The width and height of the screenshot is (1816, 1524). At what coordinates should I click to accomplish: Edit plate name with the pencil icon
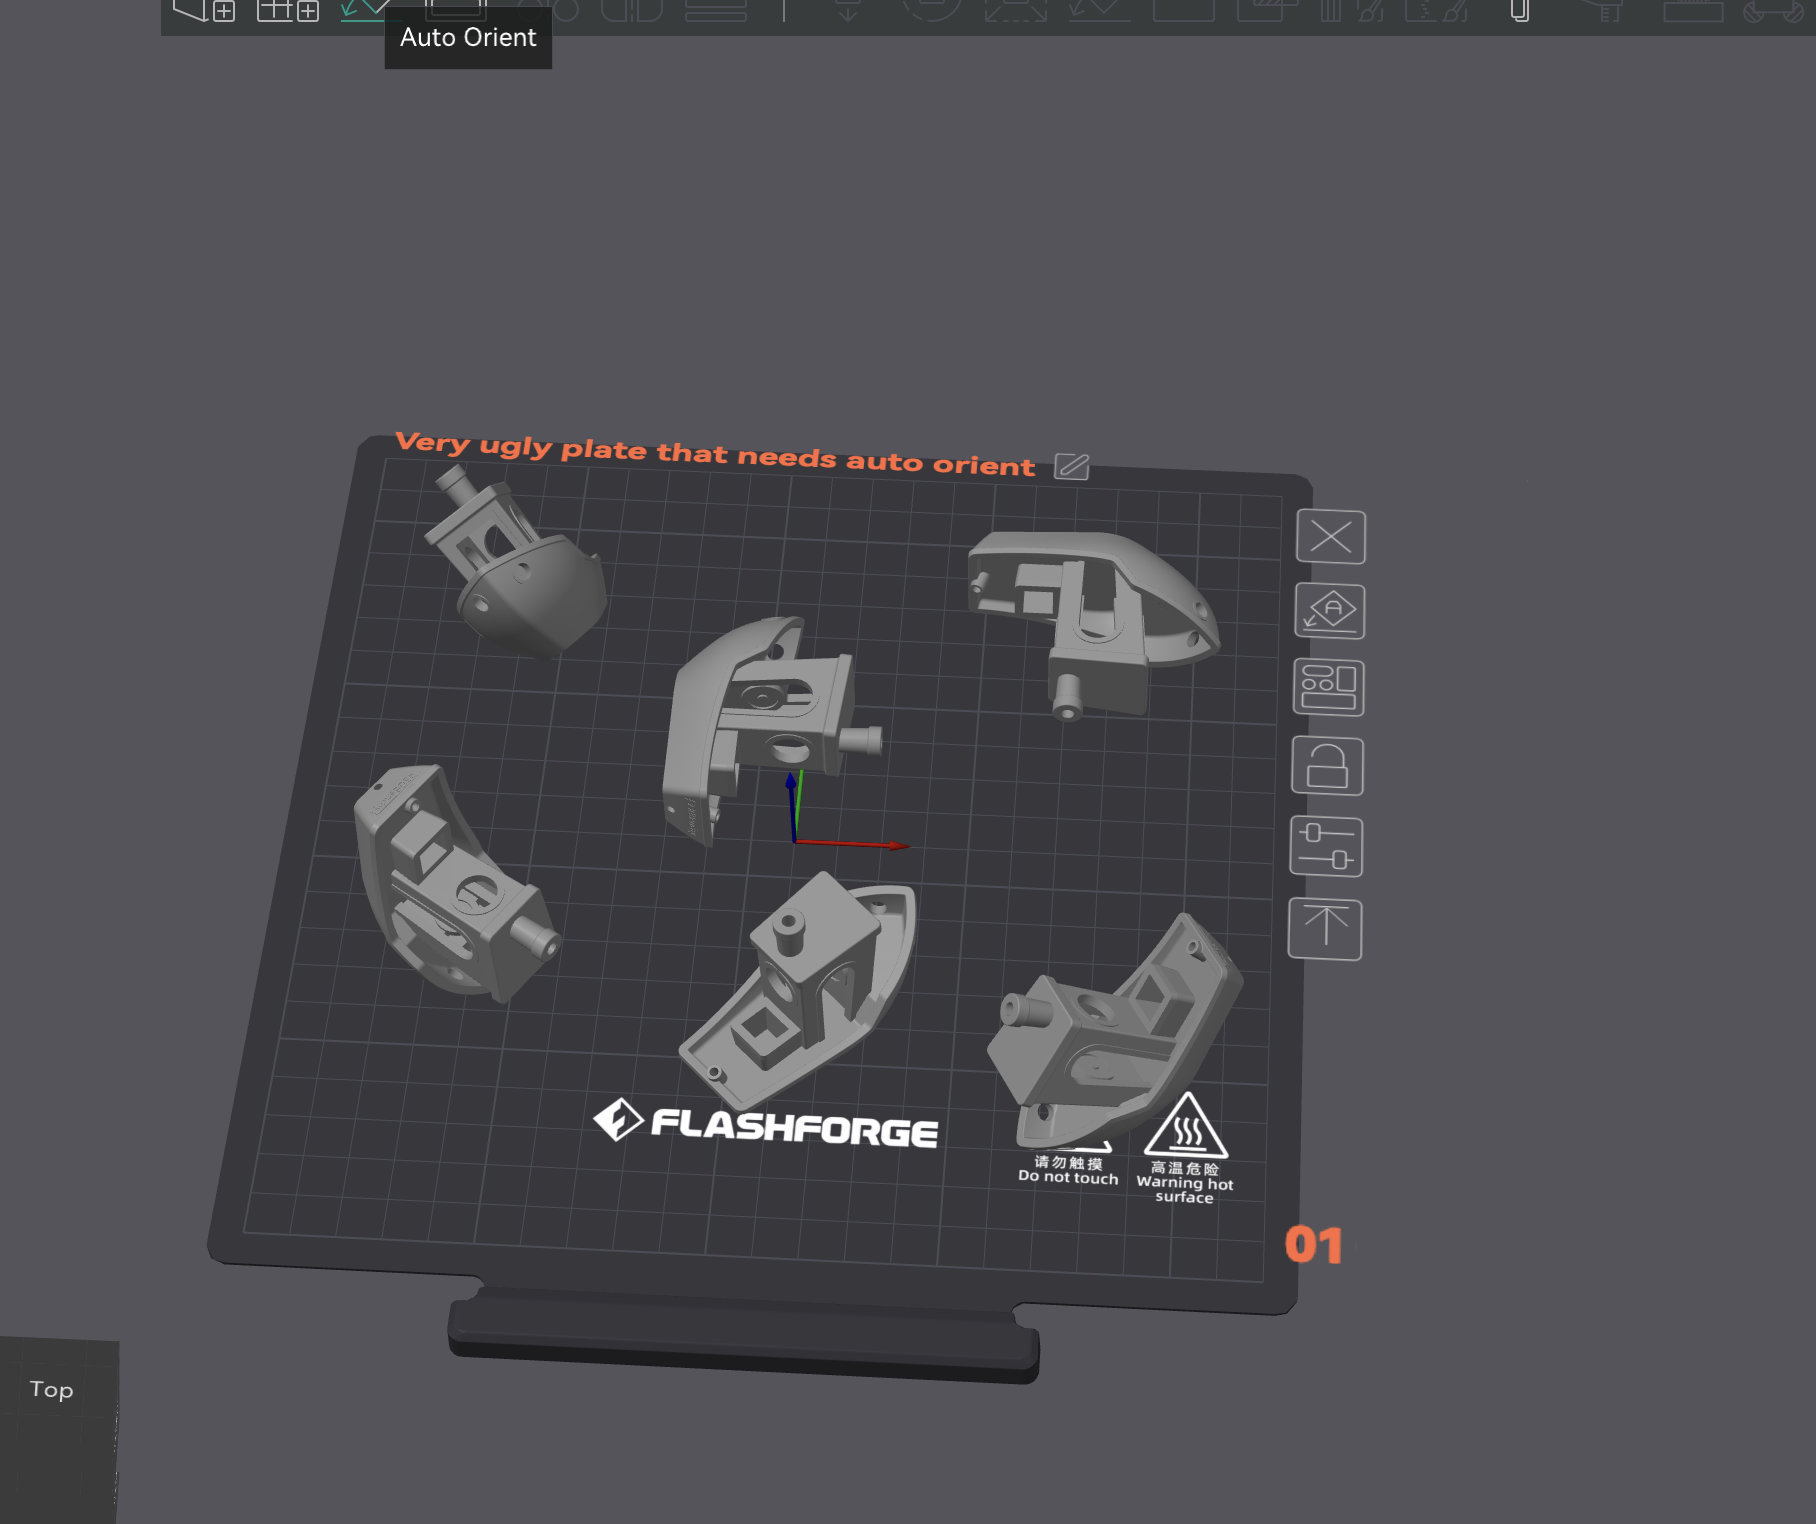pyautogui.click(x=1072, y=466)
